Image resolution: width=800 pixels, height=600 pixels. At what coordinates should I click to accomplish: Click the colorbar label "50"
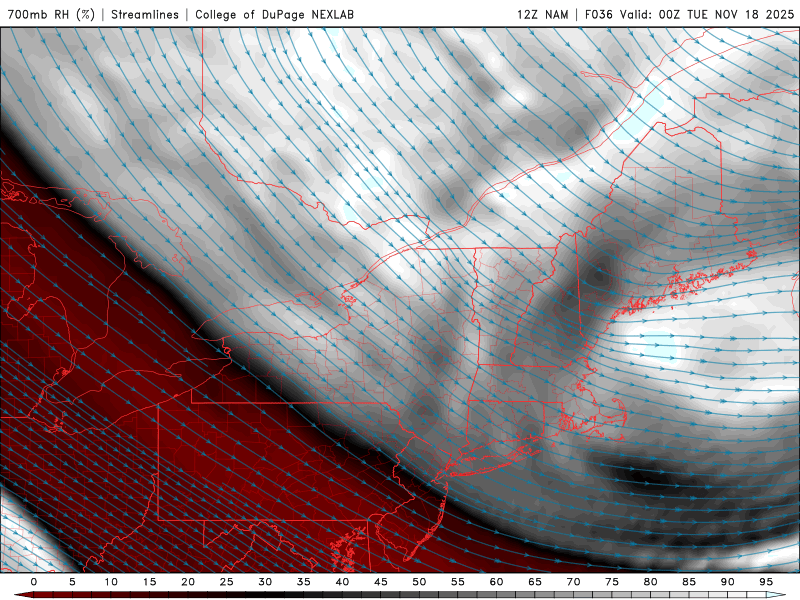[x=419, y=582]
